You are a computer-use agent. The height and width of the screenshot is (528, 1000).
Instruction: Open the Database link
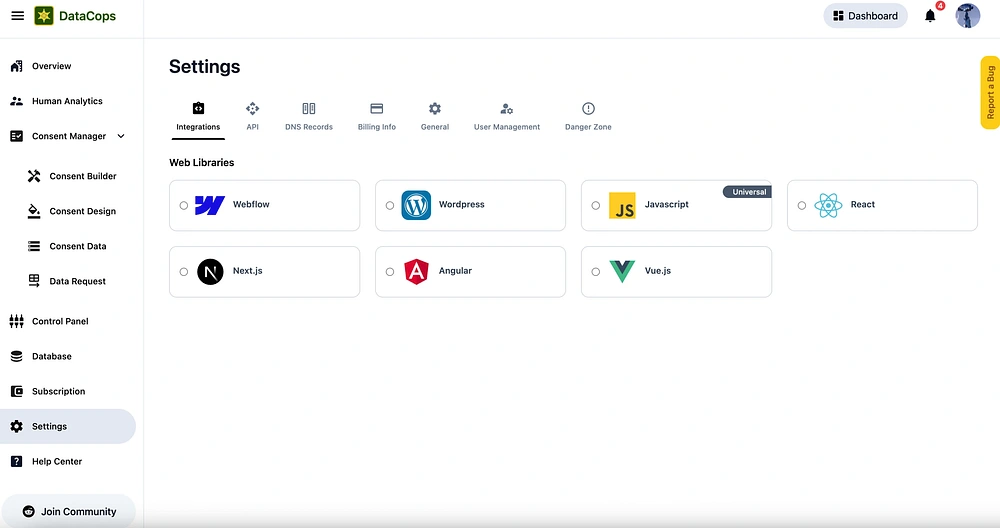pyautogui.click(x=52, y=356)
